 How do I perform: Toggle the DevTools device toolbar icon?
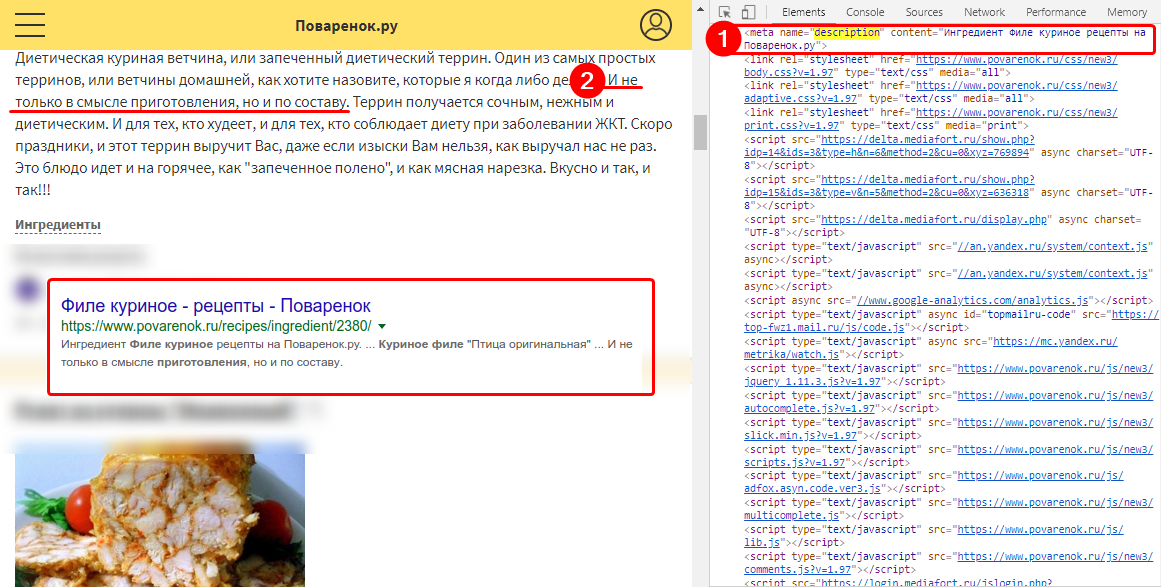point(749,12)
